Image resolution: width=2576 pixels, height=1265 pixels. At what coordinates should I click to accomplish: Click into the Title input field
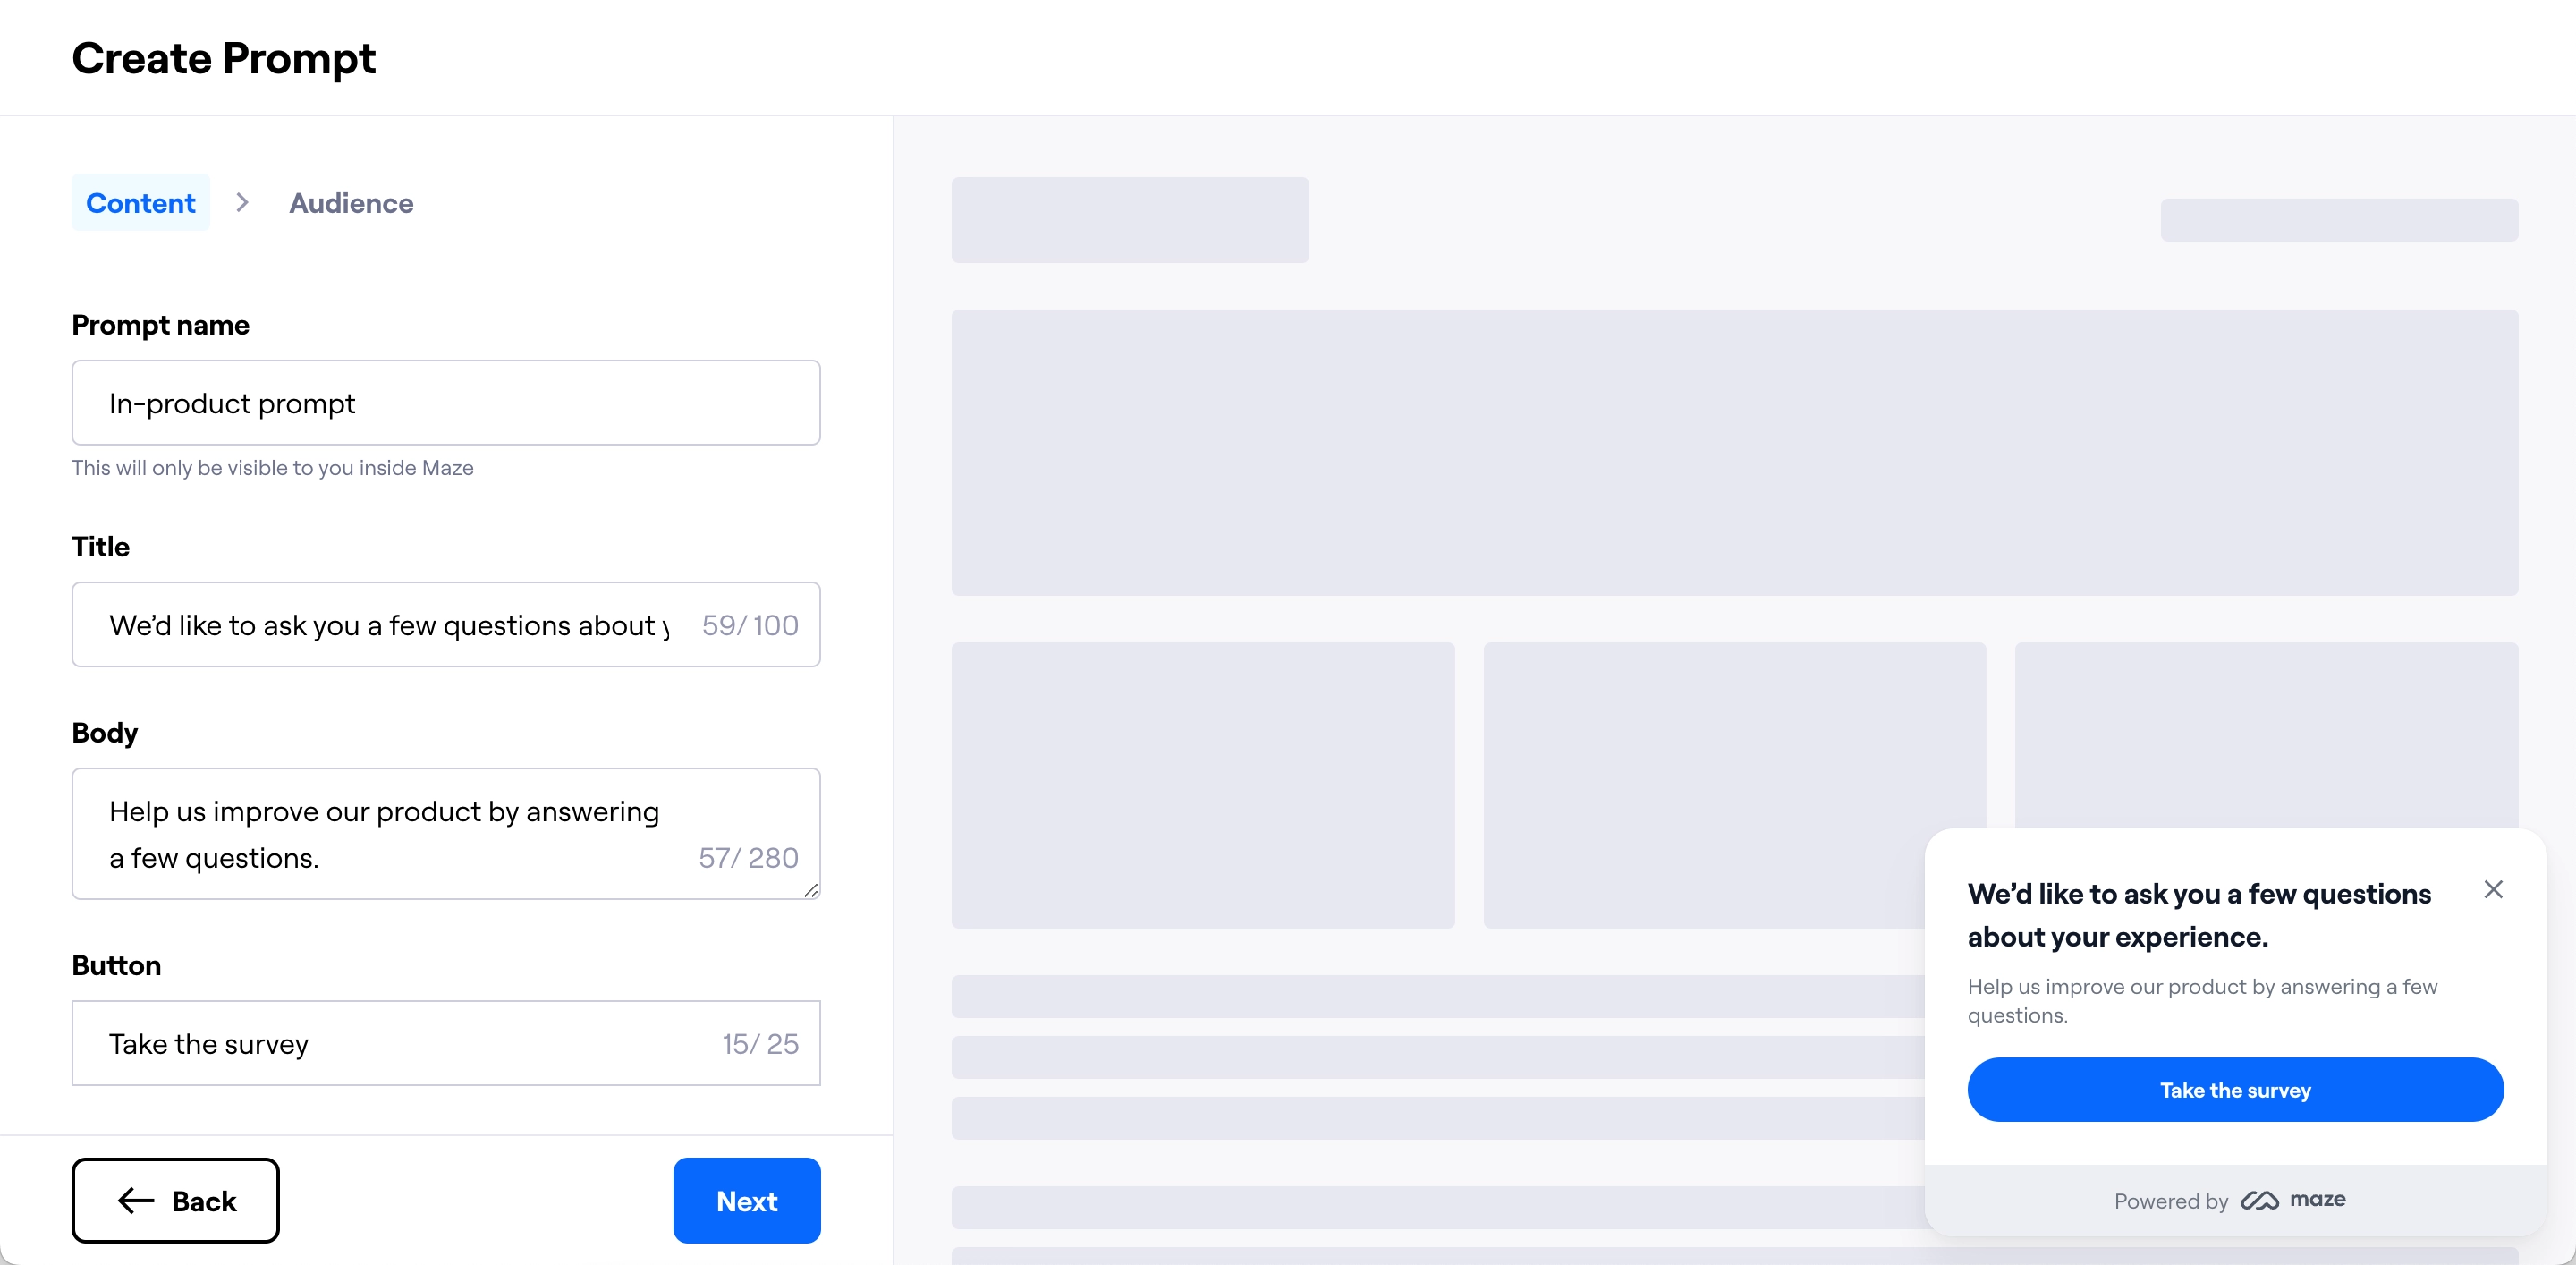[446, 625]
